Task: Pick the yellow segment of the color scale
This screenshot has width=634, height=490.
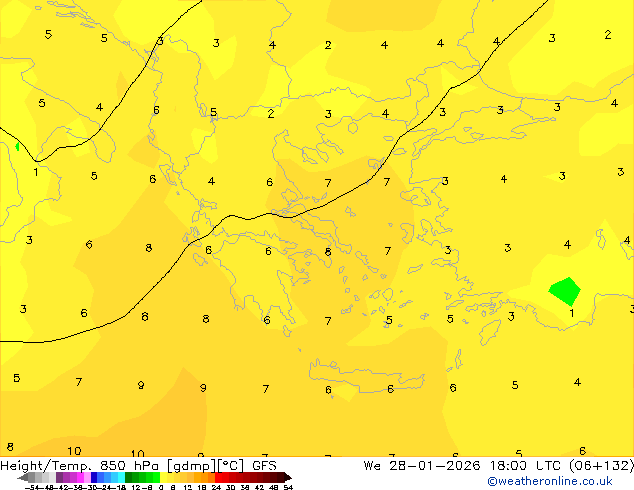Action: (168, 477)
